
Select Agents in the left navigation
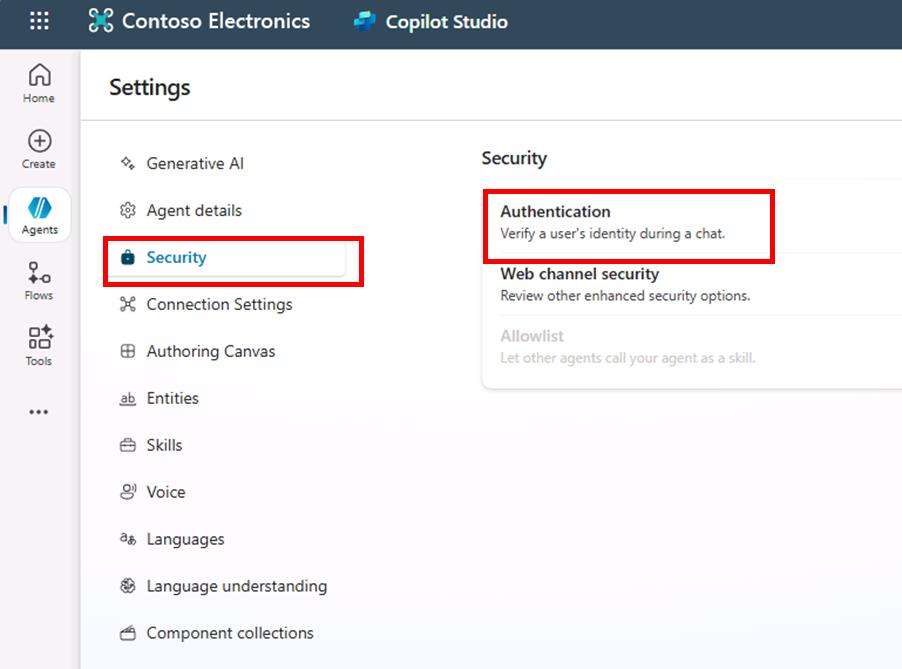40,215
